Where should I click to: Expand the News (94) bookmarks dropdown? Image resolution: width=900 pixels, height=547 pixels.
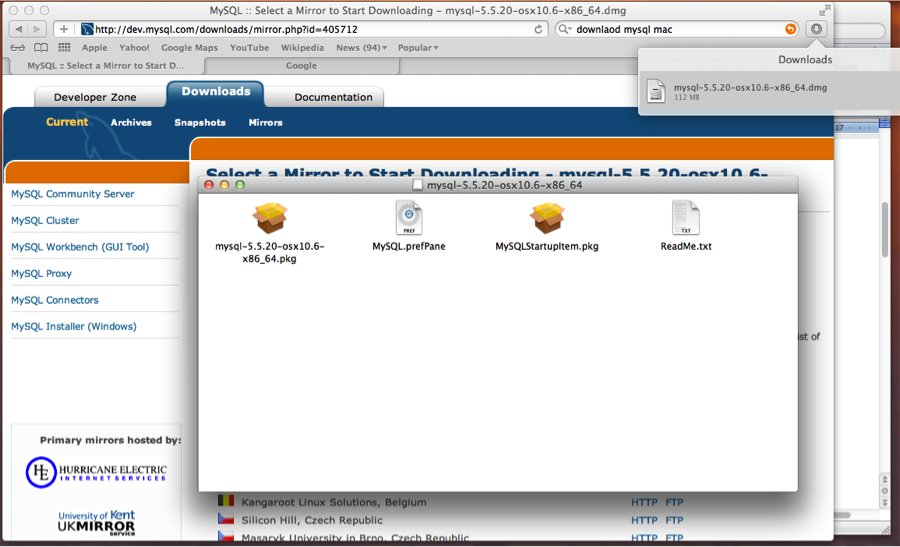tap(362, 47)
